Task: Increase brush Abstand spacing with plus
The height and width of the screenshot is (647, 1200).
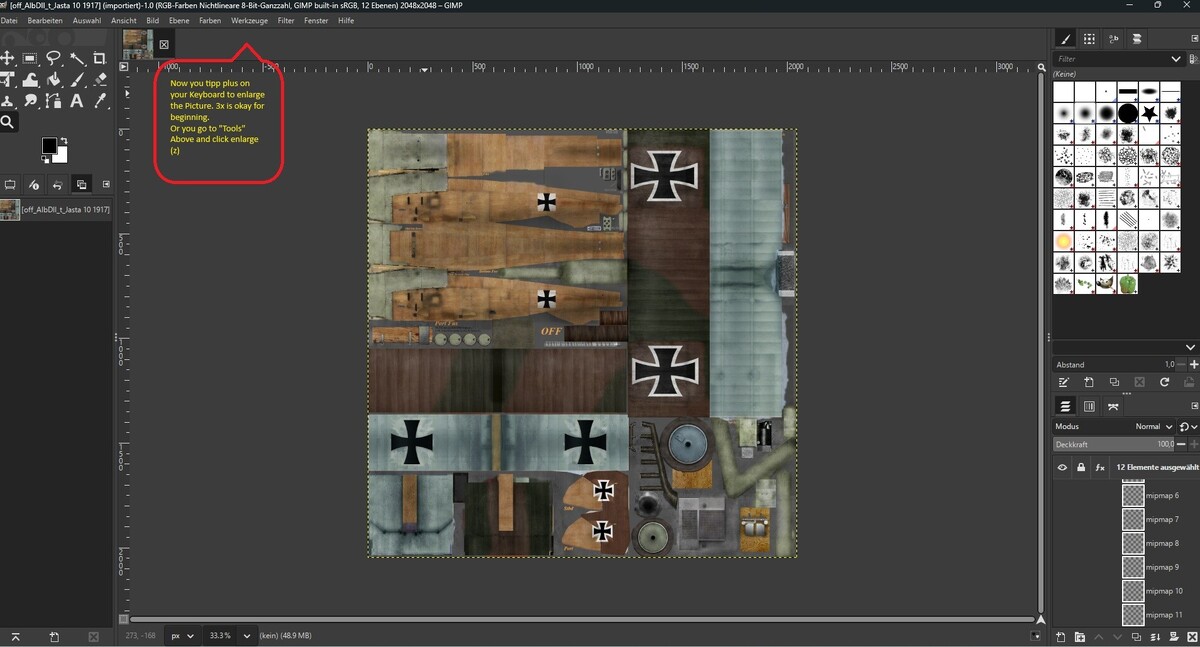Action: 1194,364
